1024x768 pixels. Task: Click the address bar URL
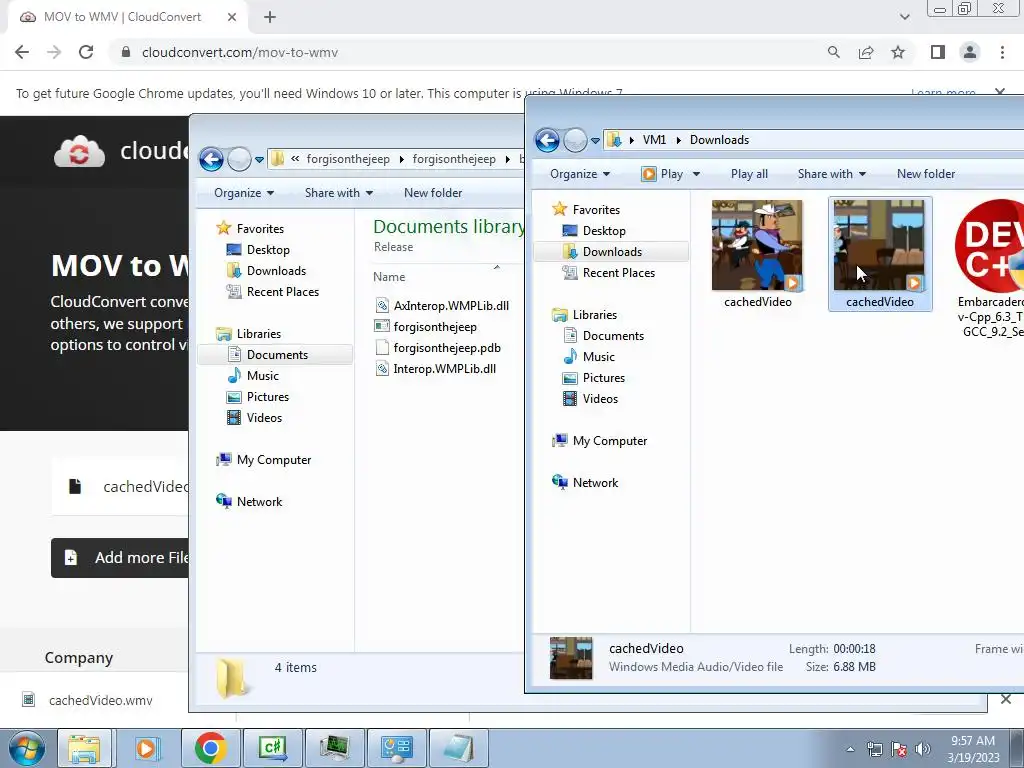click(x=240, y=52)
